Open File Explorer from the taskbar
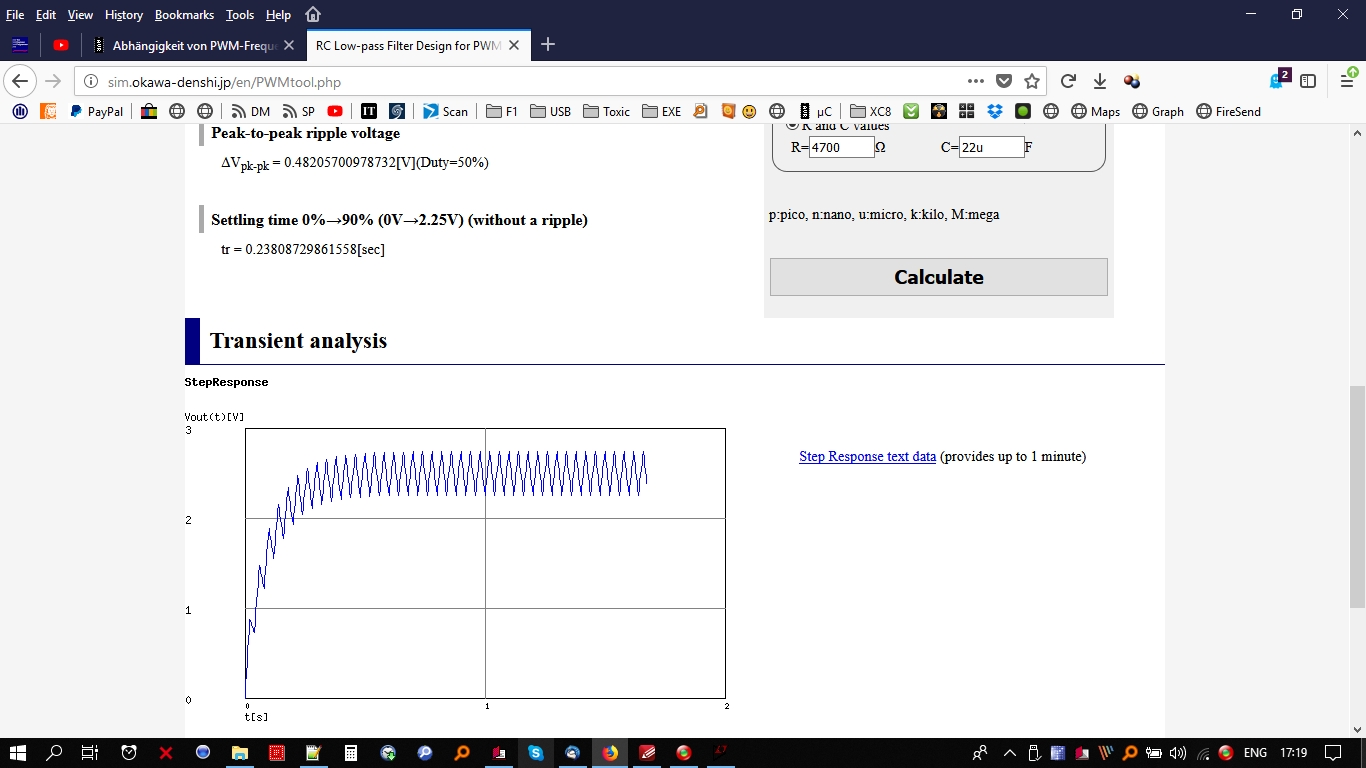The image size is (1366, 768). [x=240, y=753]
